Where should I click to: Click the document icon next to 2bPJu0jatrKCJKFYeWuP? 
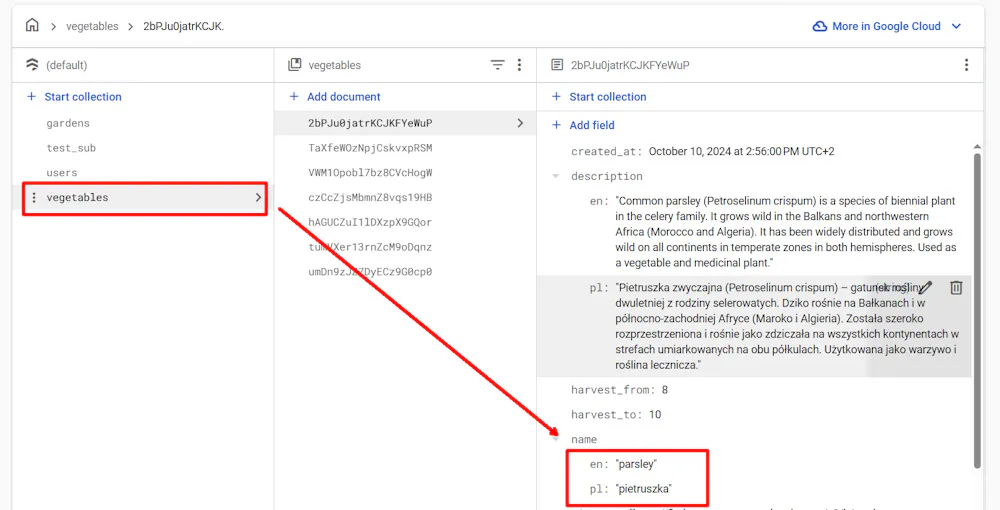point(557,64)
